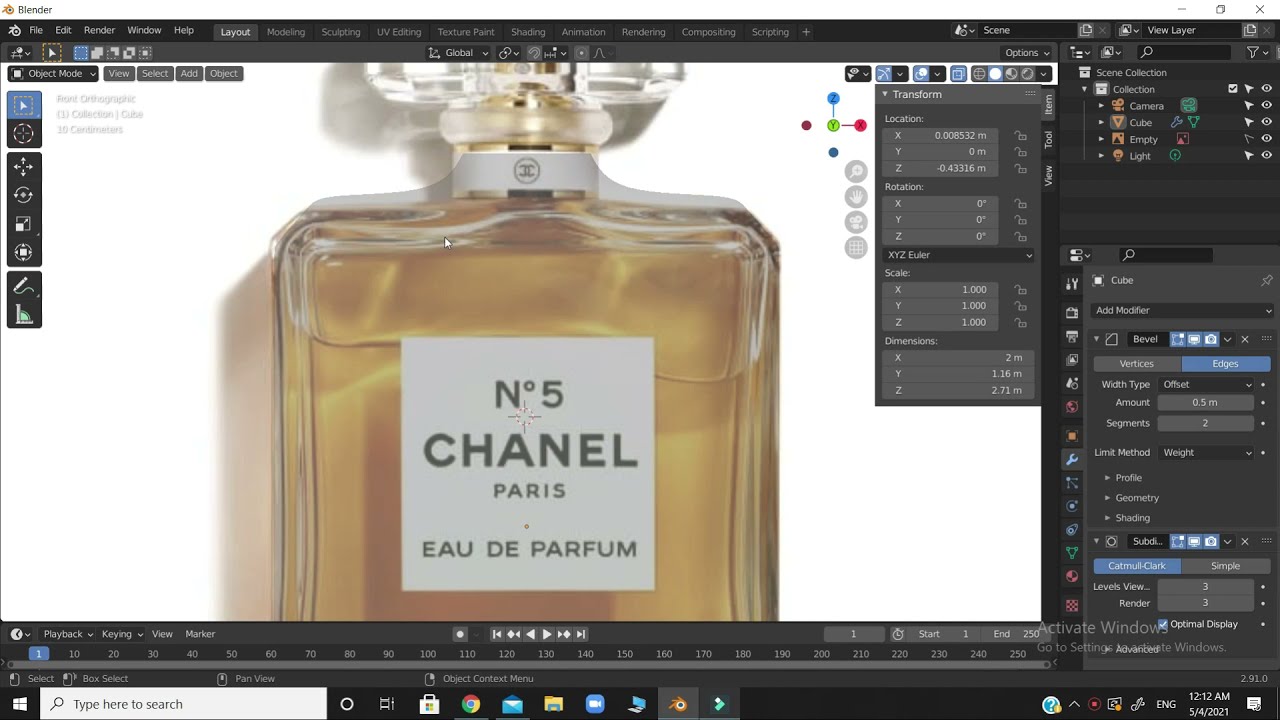Remove the Bevel modifier with X
Viewport: 1280px width, 720px height.
(x=1245, y=339)
